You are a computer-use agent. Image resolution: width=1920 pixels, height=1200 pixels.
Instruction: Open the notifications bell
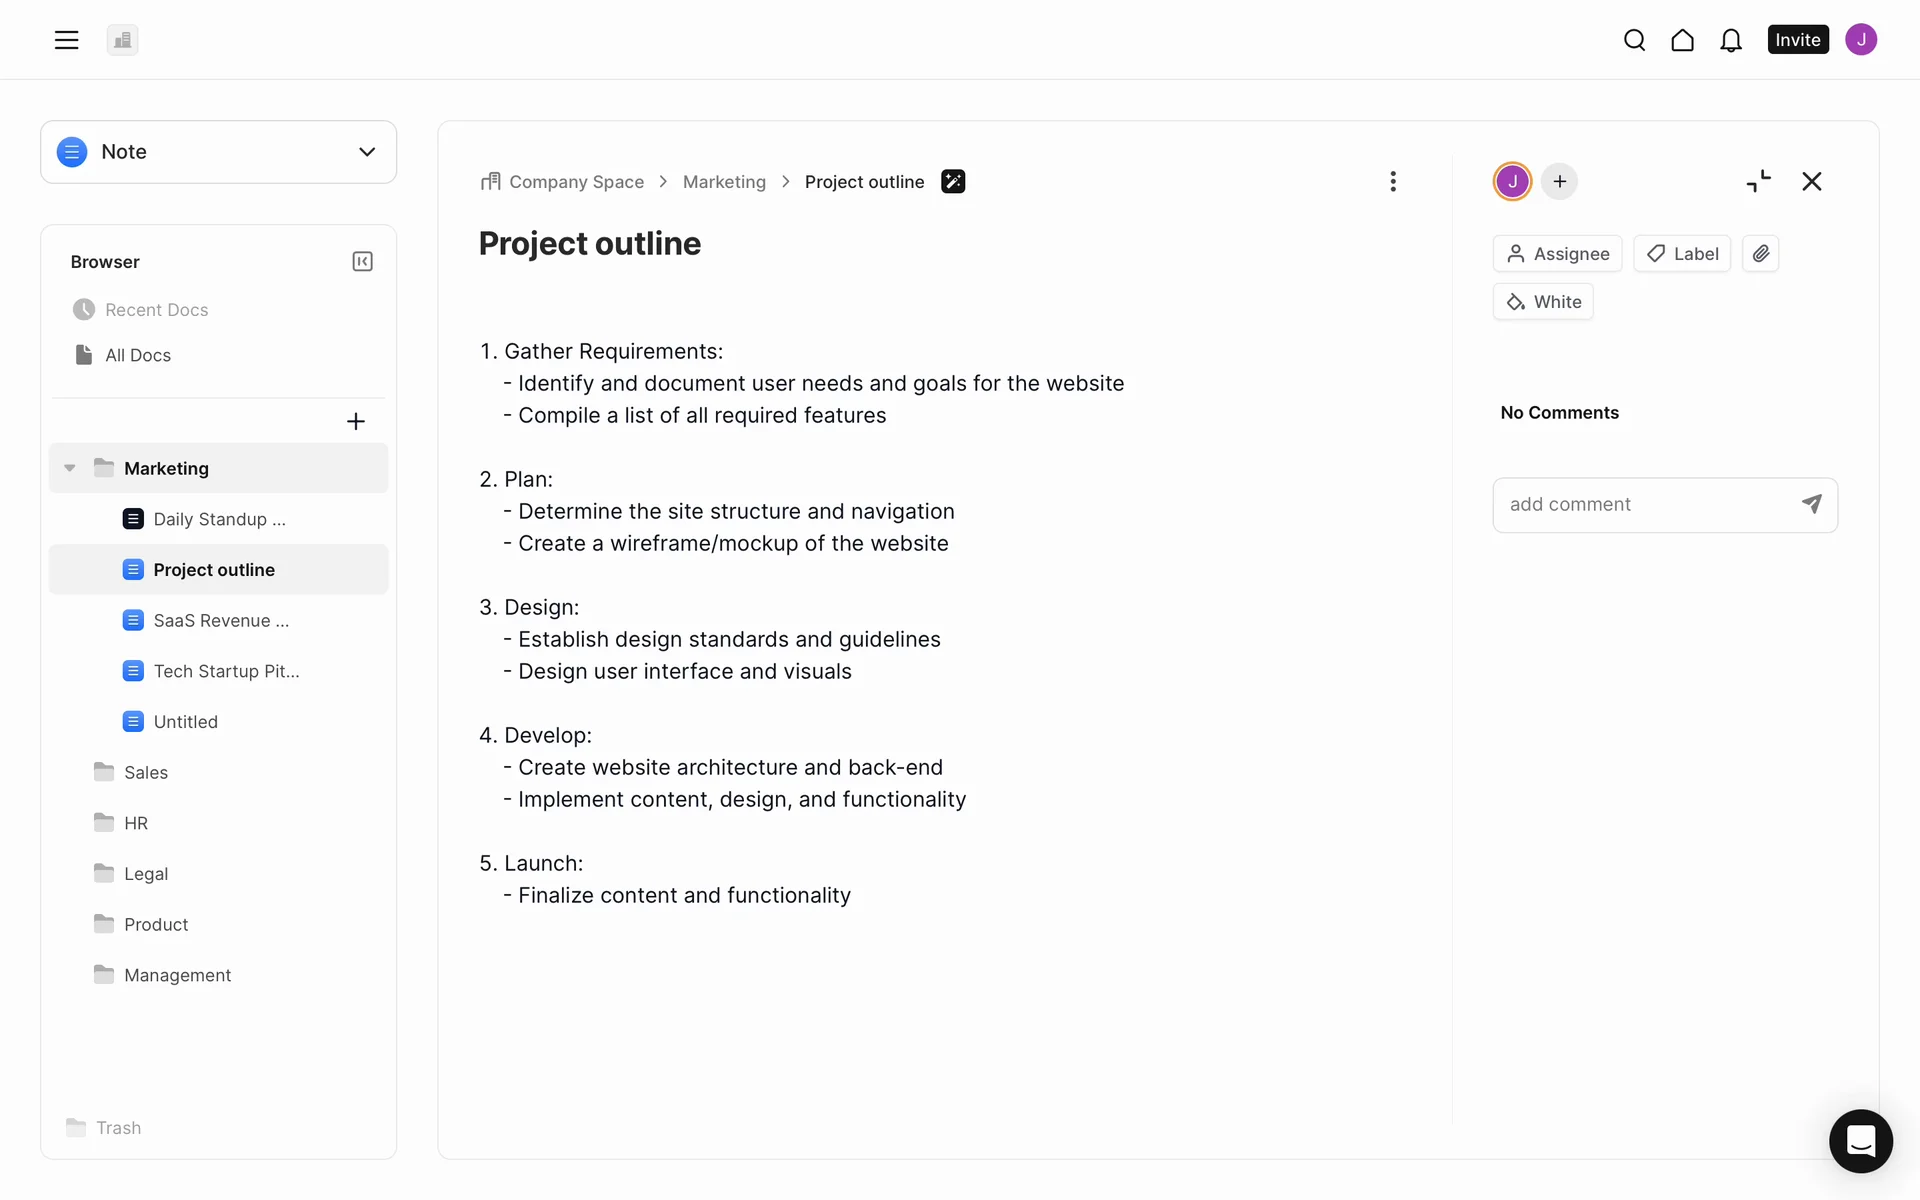[1731, 40]
